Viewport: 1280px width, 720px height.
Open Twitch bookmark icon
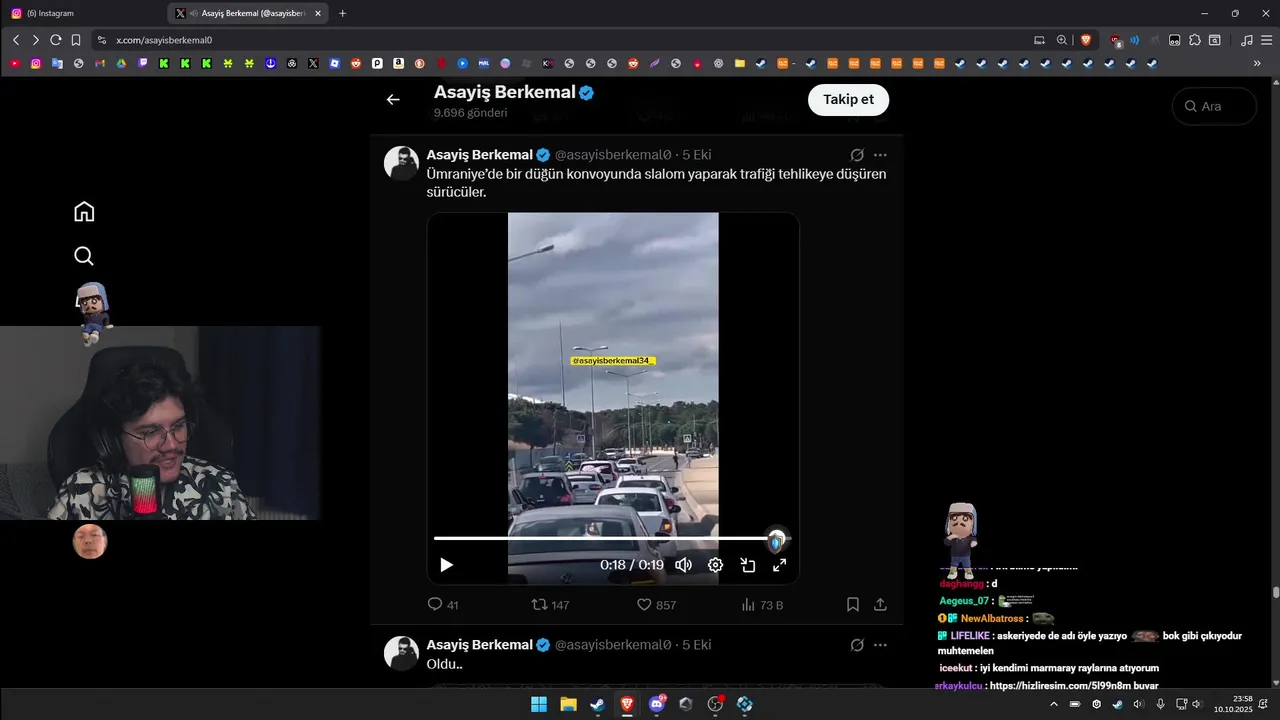(143, 63)
